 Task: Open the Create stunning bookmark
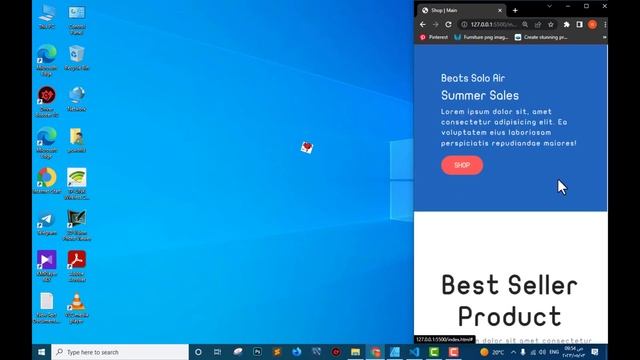(x=541, y=37)
